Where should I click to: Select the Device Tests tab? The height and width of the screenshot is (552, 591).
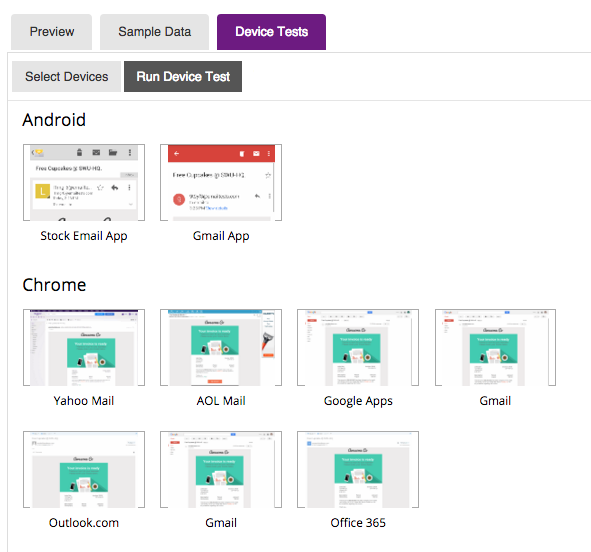tap(271, 32)
